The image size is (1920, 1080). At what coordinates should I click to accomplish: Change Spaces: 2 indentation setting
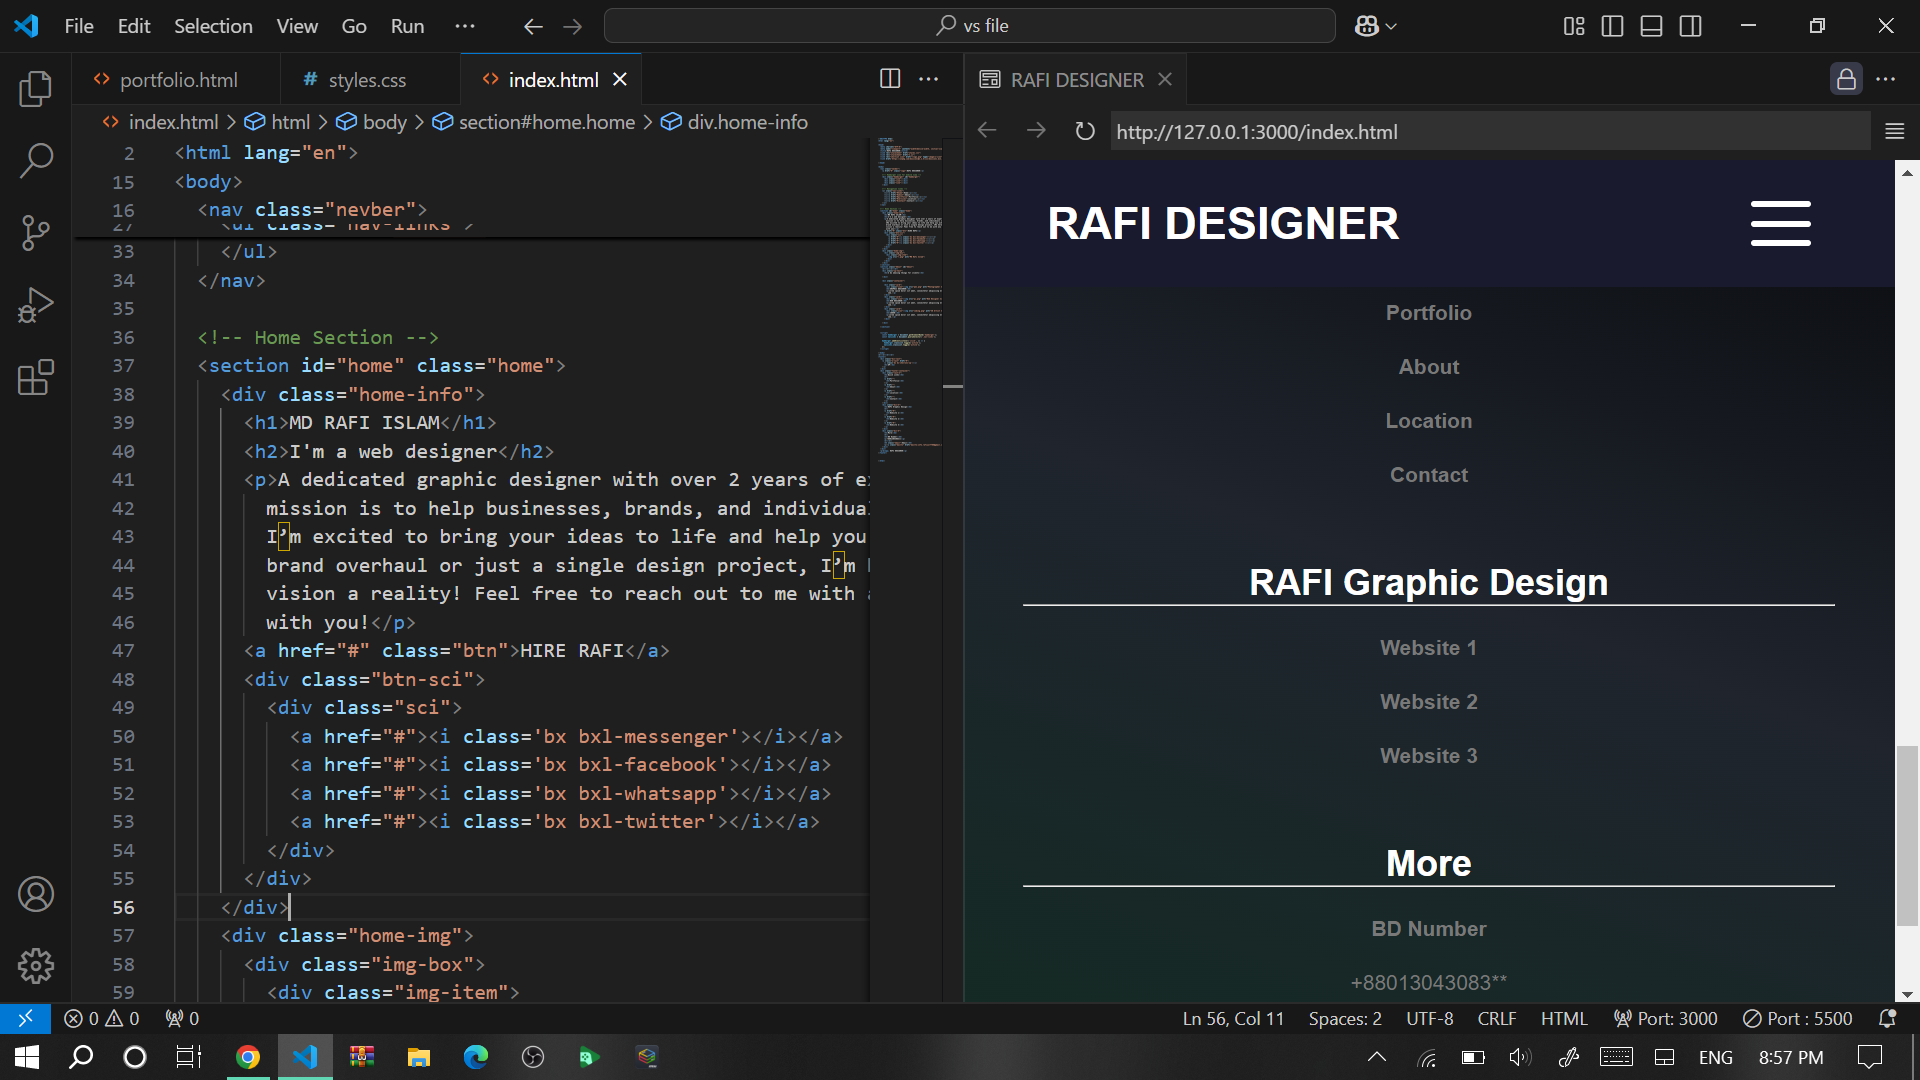(x=1345, y=1018)
